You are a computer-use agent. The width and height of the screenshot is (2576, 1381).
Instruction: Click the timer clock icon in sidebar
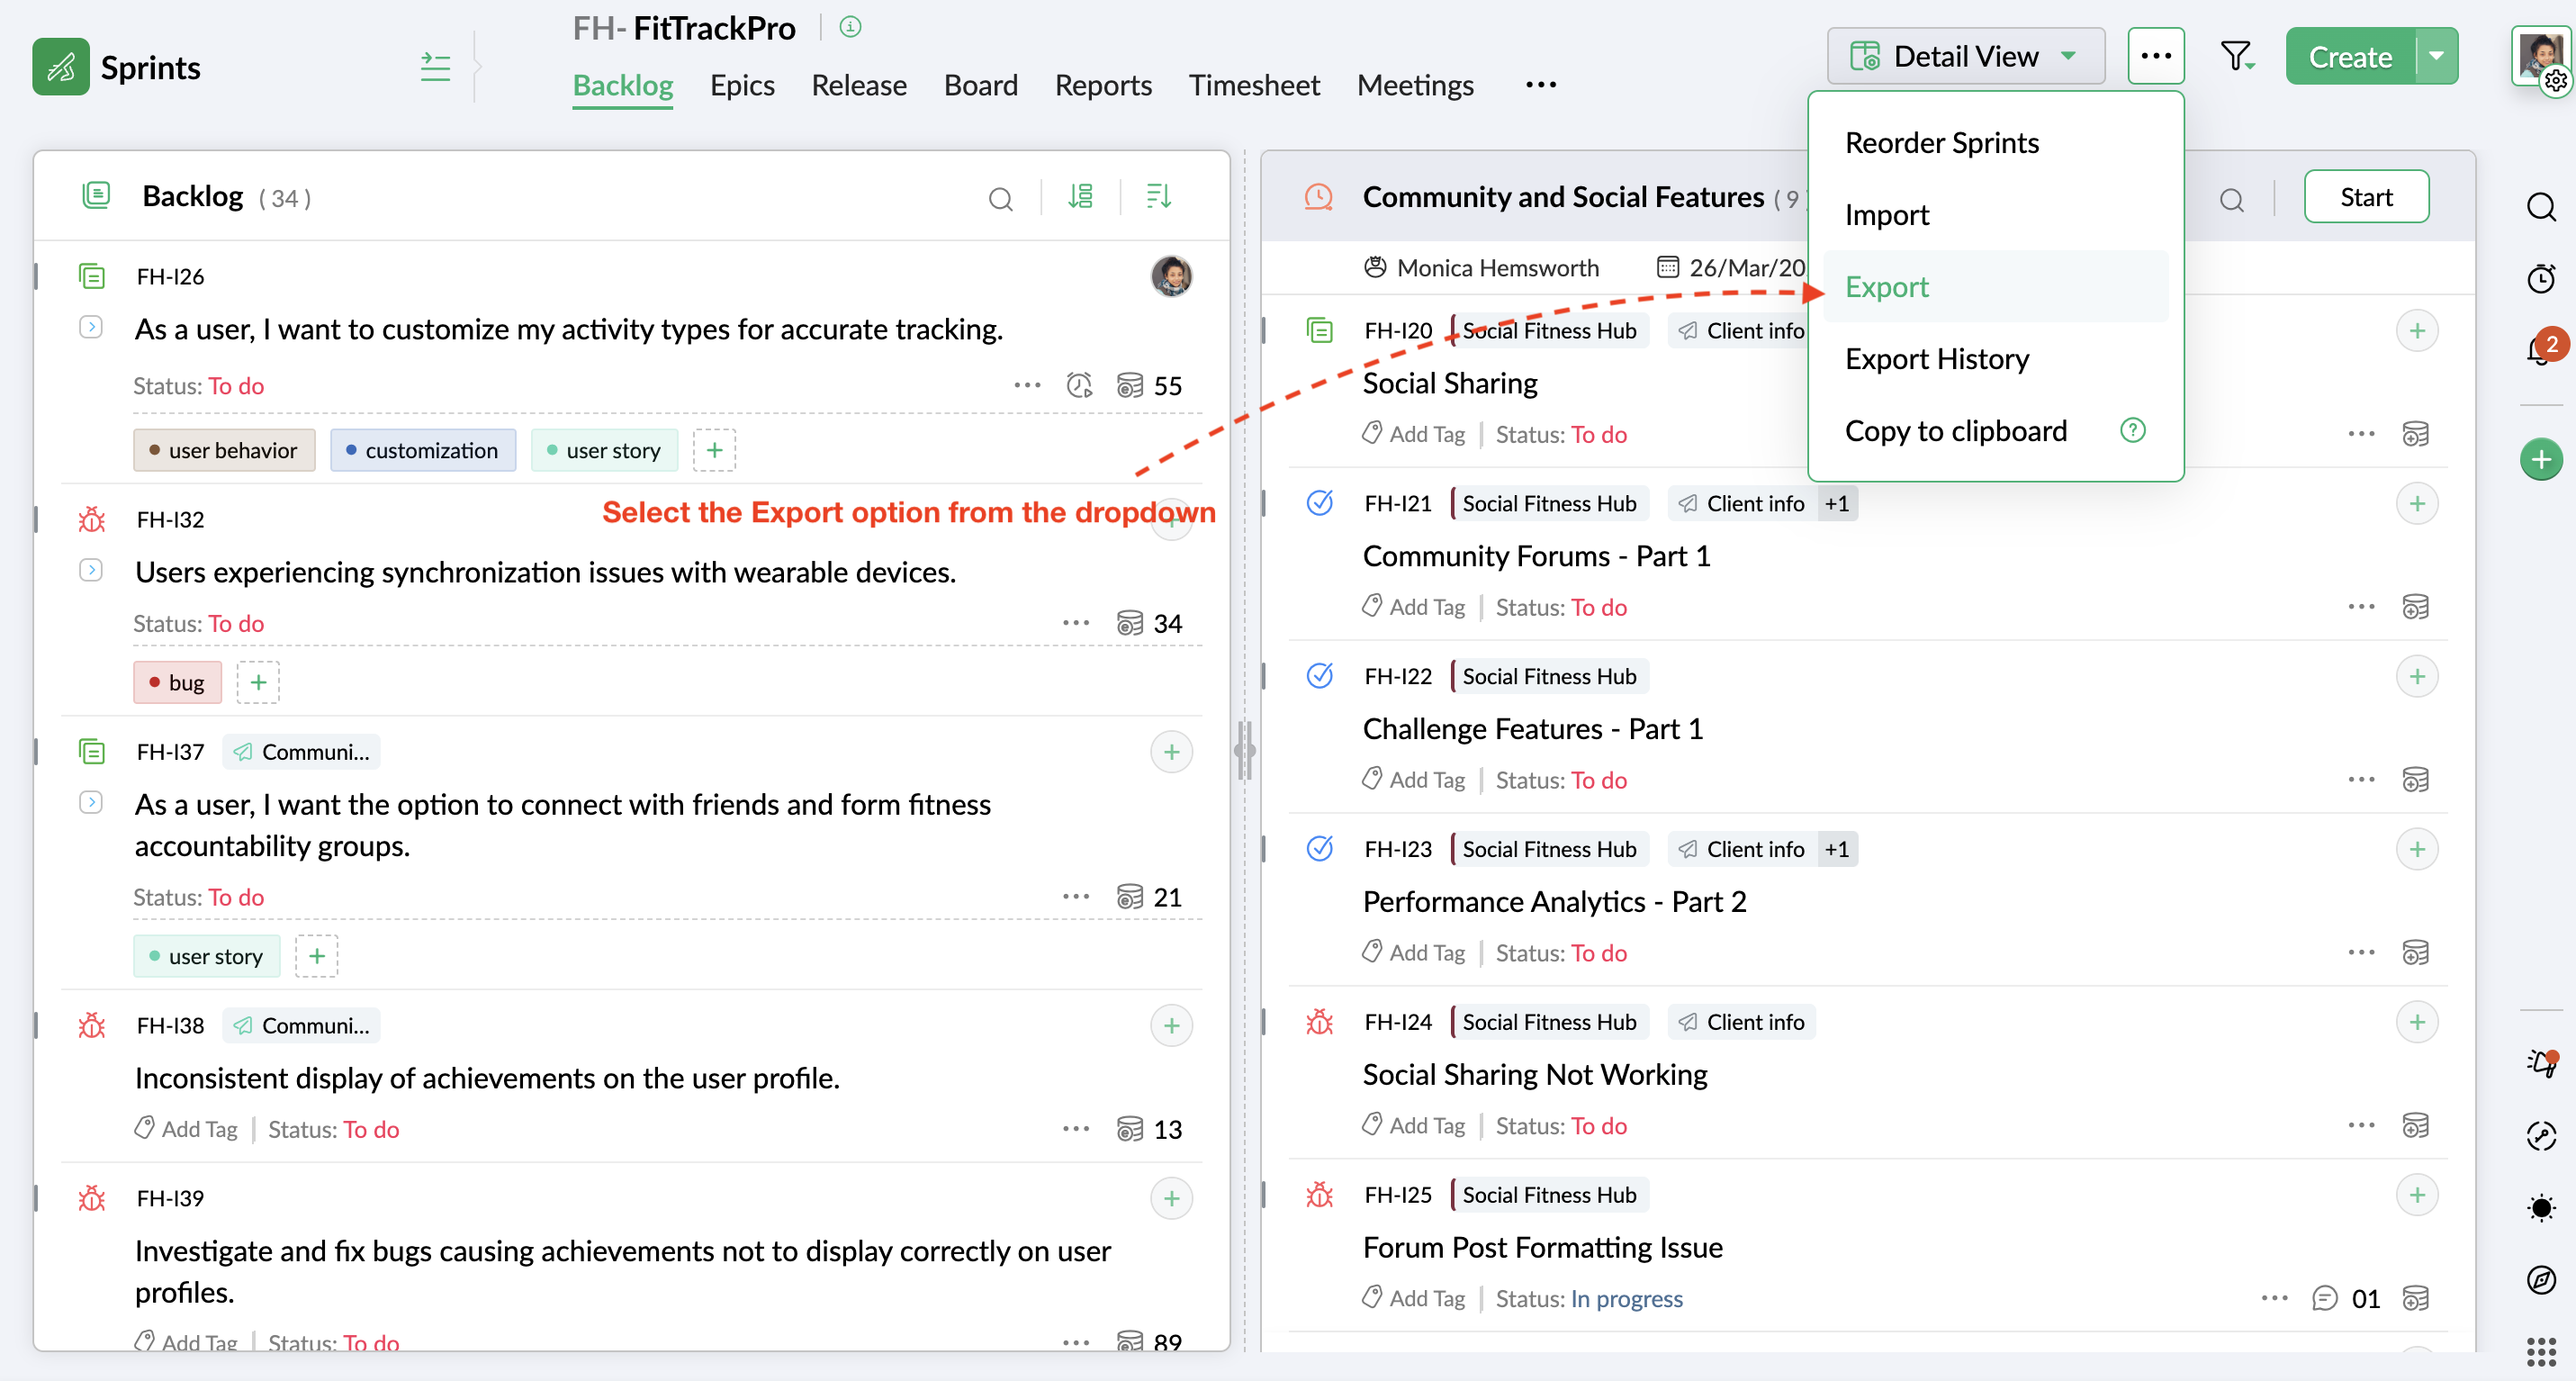click(2540, 278)
